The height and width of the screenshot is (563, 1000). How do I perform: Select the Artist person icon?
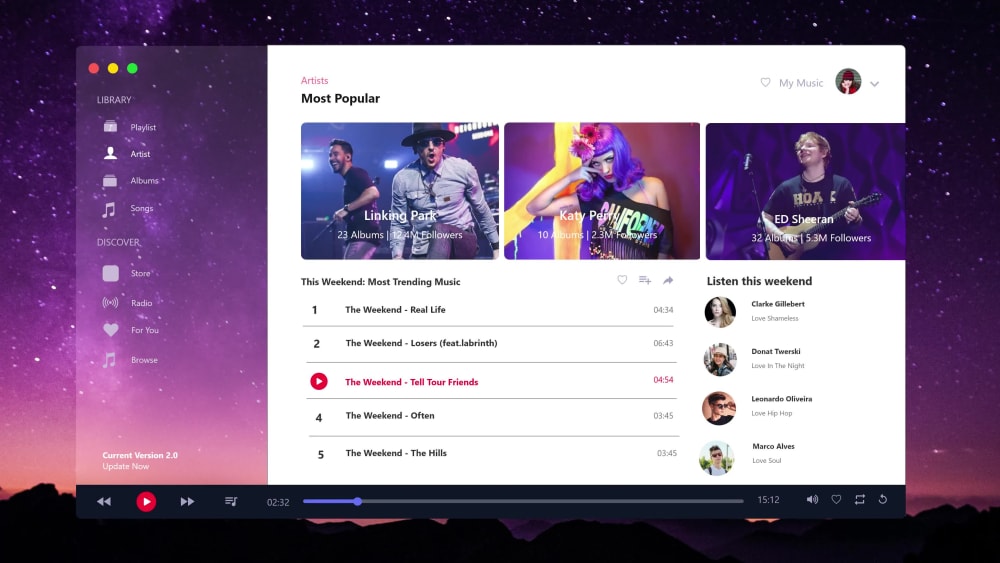point(110,153)
